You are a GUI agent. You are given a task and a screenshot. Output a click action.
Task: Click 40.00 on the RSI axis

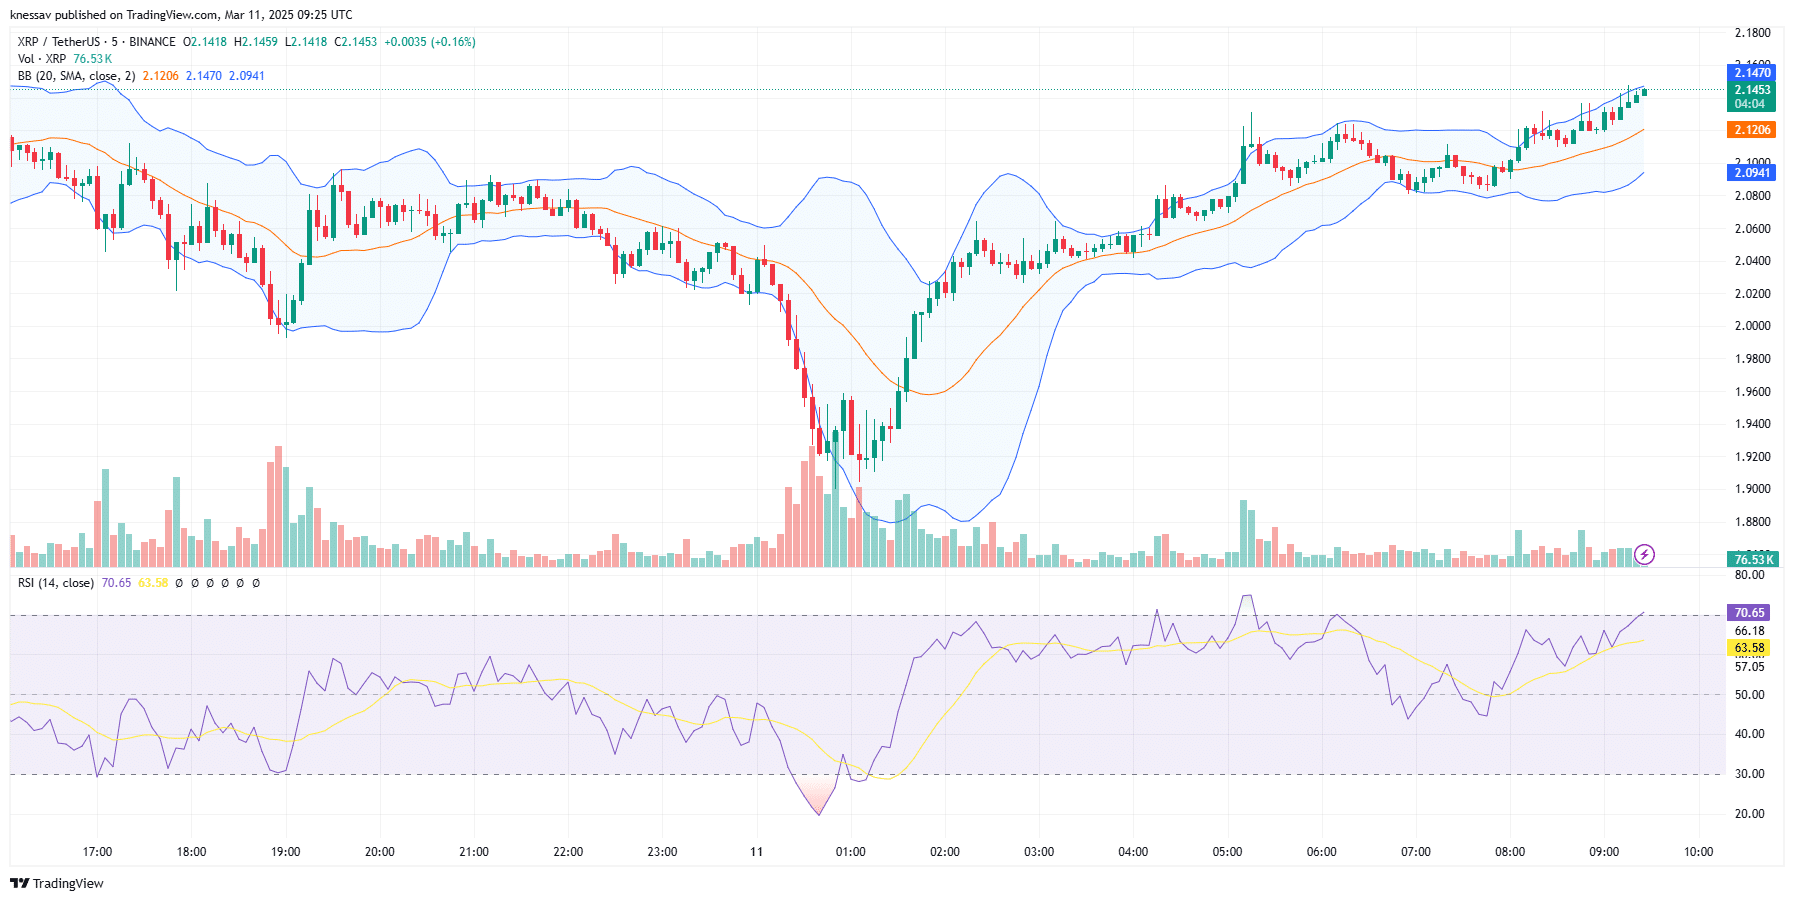pos(1749,734)
